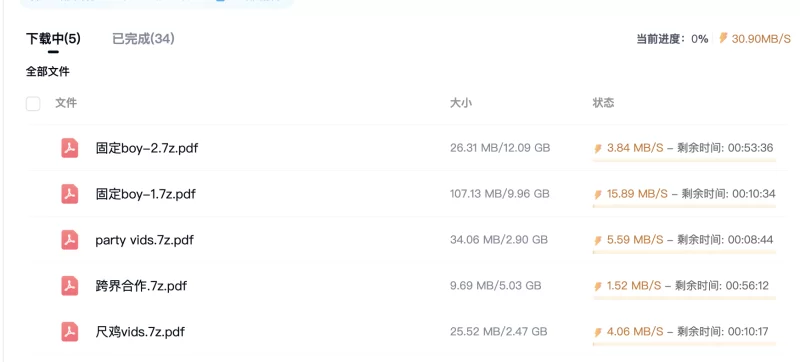Click the 大小 column header
Image resolution: width=800 pixels, height=362 pixels.
(461, 103)
